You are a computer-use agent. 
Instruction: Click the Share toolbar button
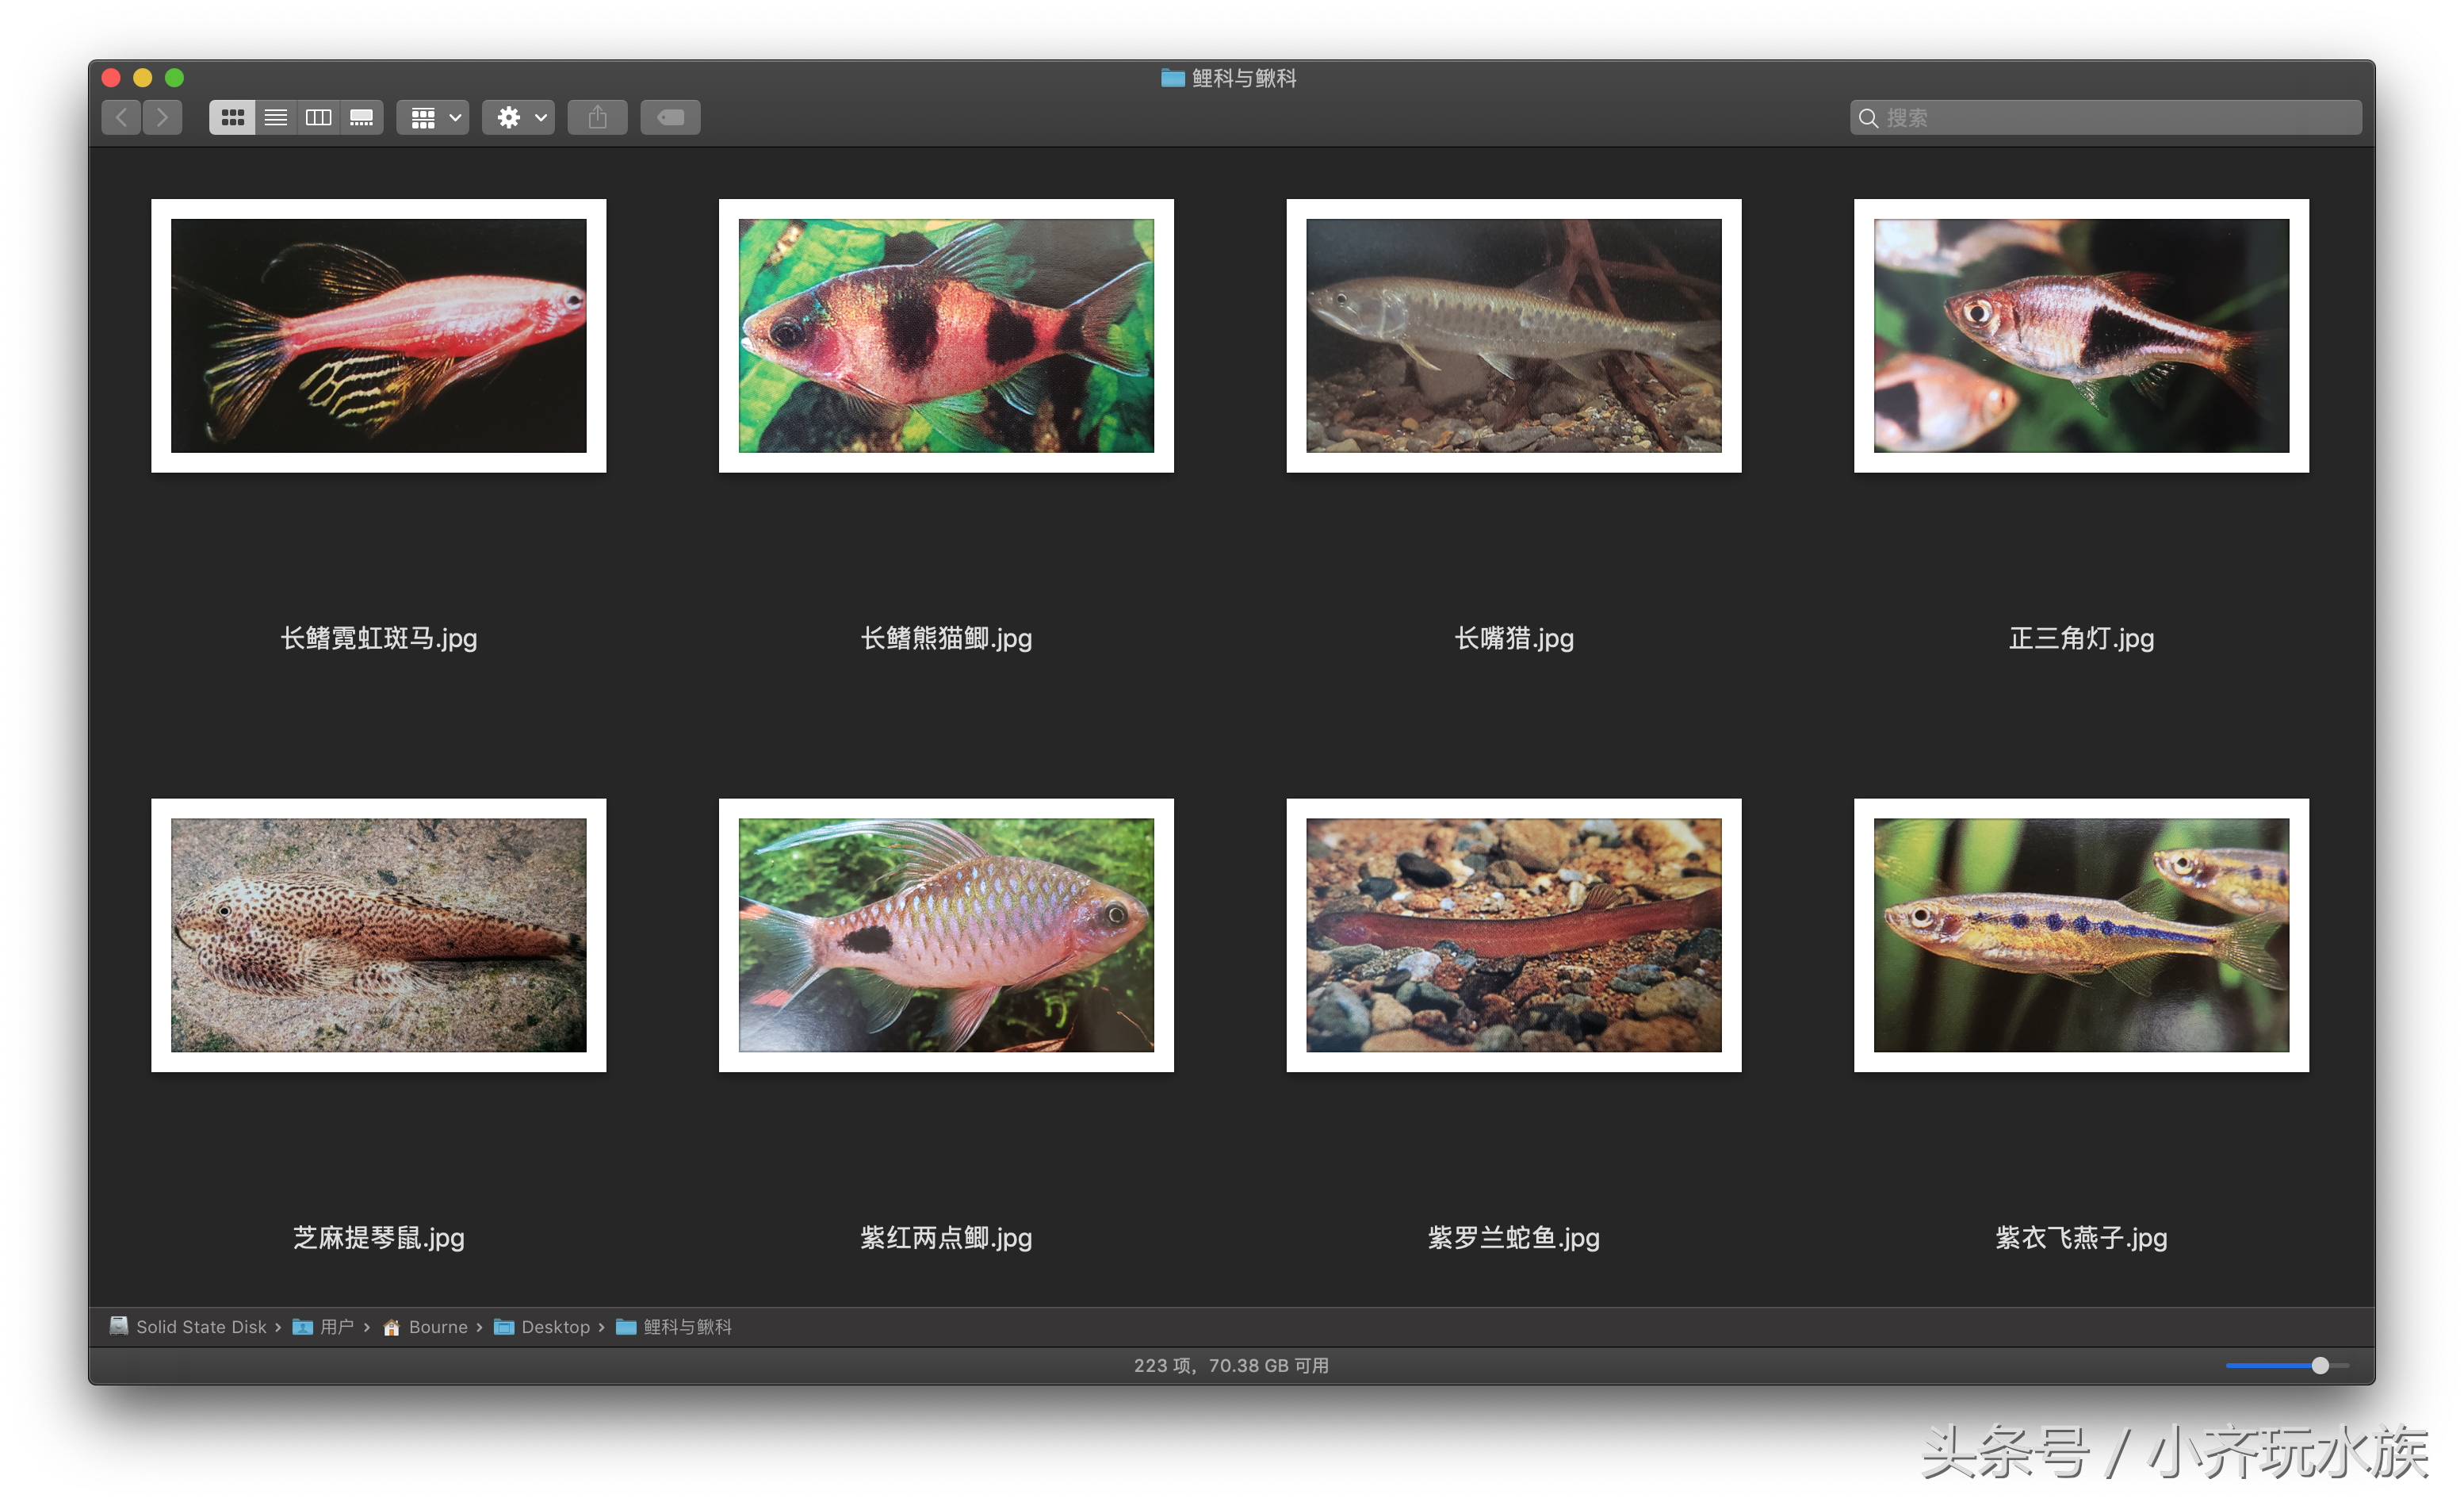tap(598, 118)
